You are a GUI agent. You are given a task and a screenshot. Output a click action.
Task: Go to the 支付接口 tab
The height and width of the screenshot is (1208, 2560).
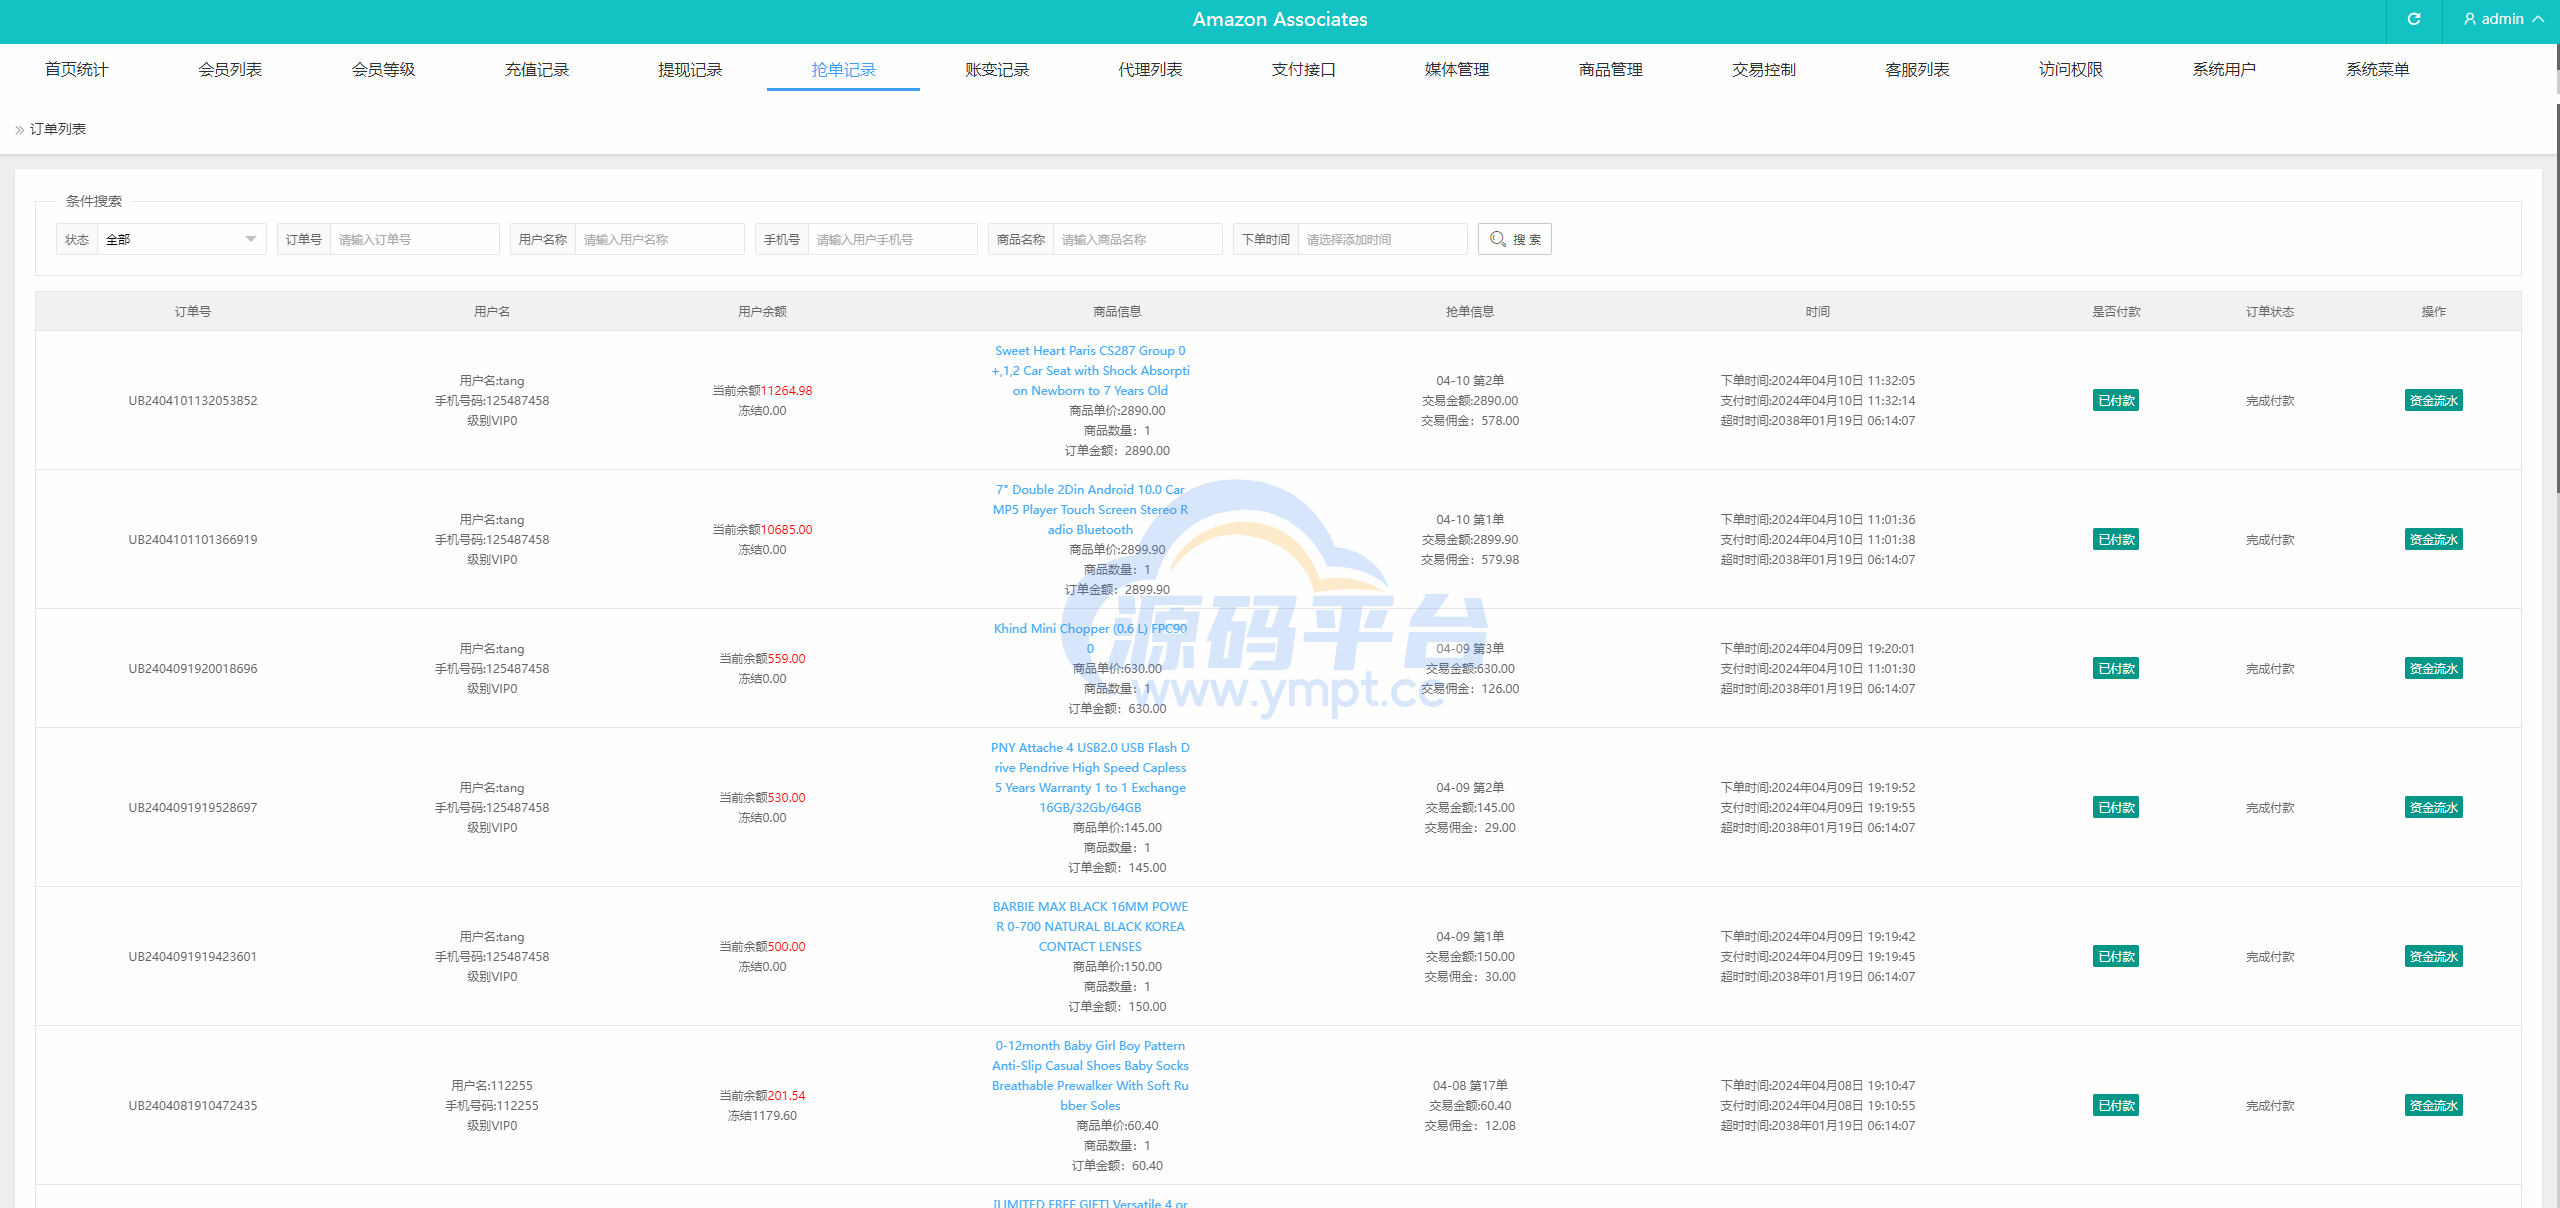tap(1304, 69)
